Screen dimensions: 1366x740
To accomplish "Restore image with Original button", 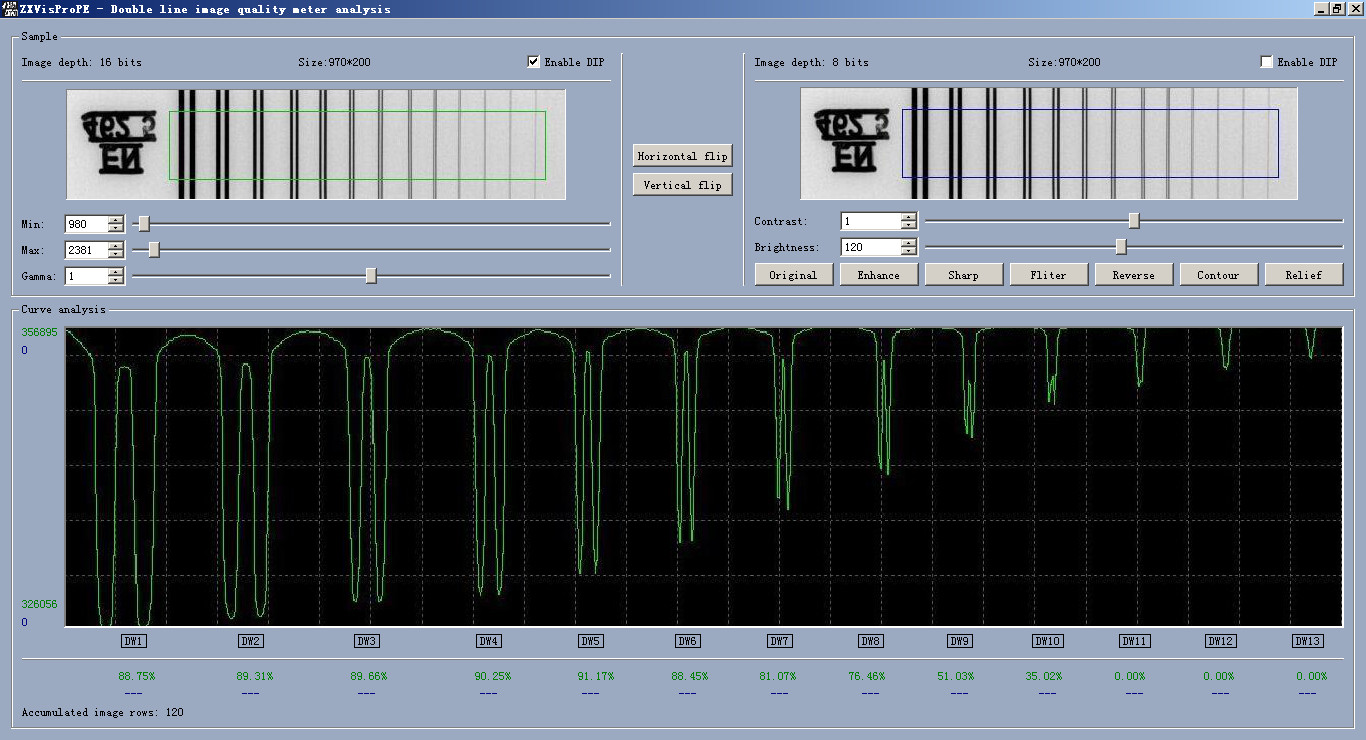I will 793,275.
